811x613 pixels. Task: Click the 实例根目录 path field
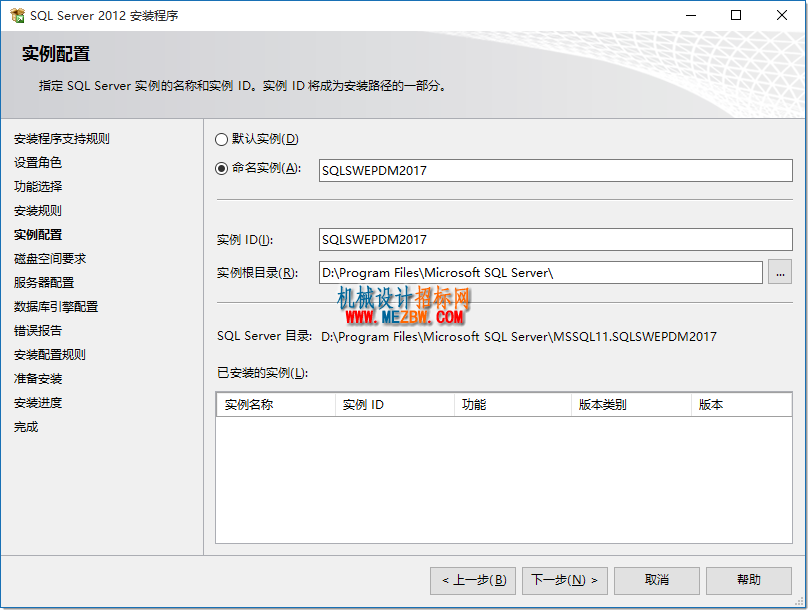540,273
